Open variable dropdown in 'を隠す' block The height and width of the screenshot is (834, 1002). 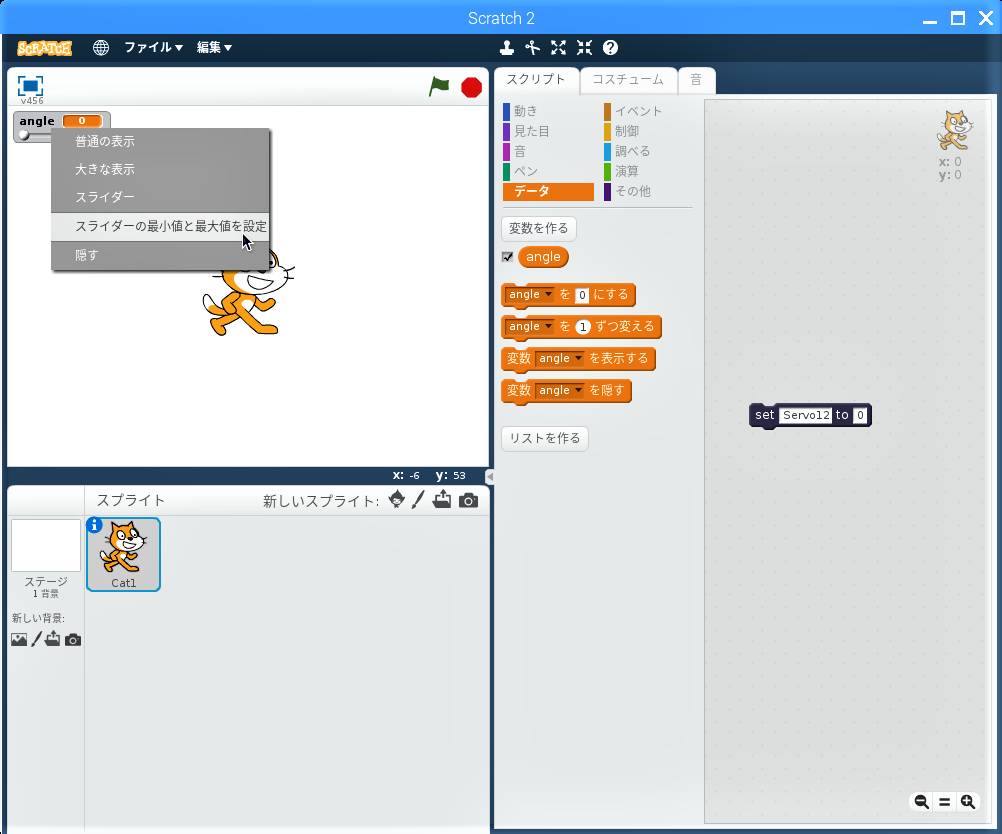560,390
